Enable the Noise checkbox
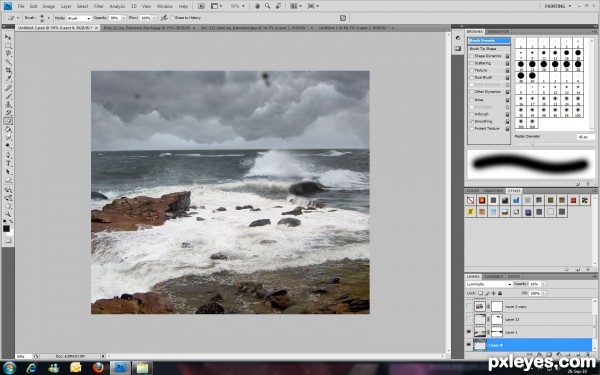 click(x=472, y=100)
